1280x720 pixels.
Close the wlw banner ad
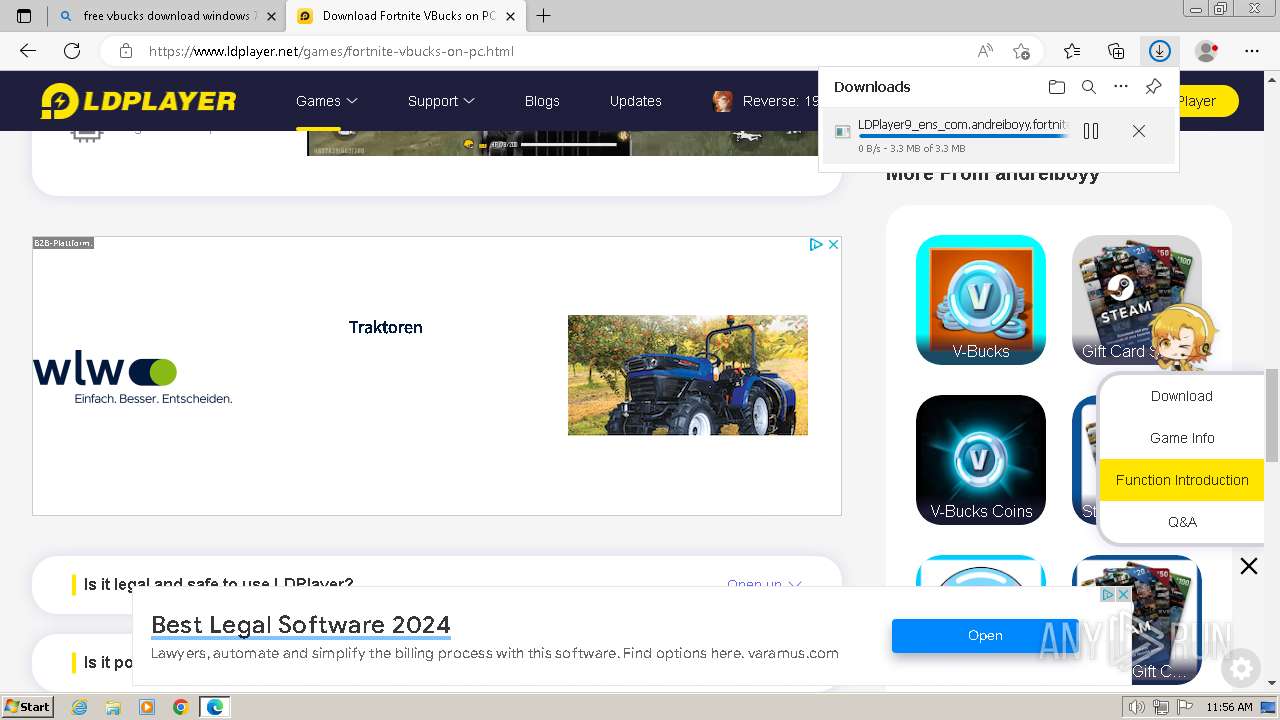click(833, 244)
